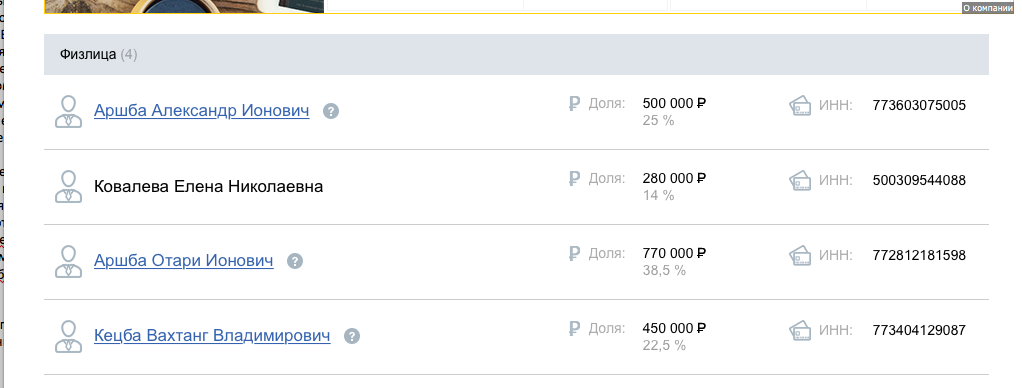
Task: Click help icon next to Кецба Вахтанг Владимирович
Action: tap(352, 336)
